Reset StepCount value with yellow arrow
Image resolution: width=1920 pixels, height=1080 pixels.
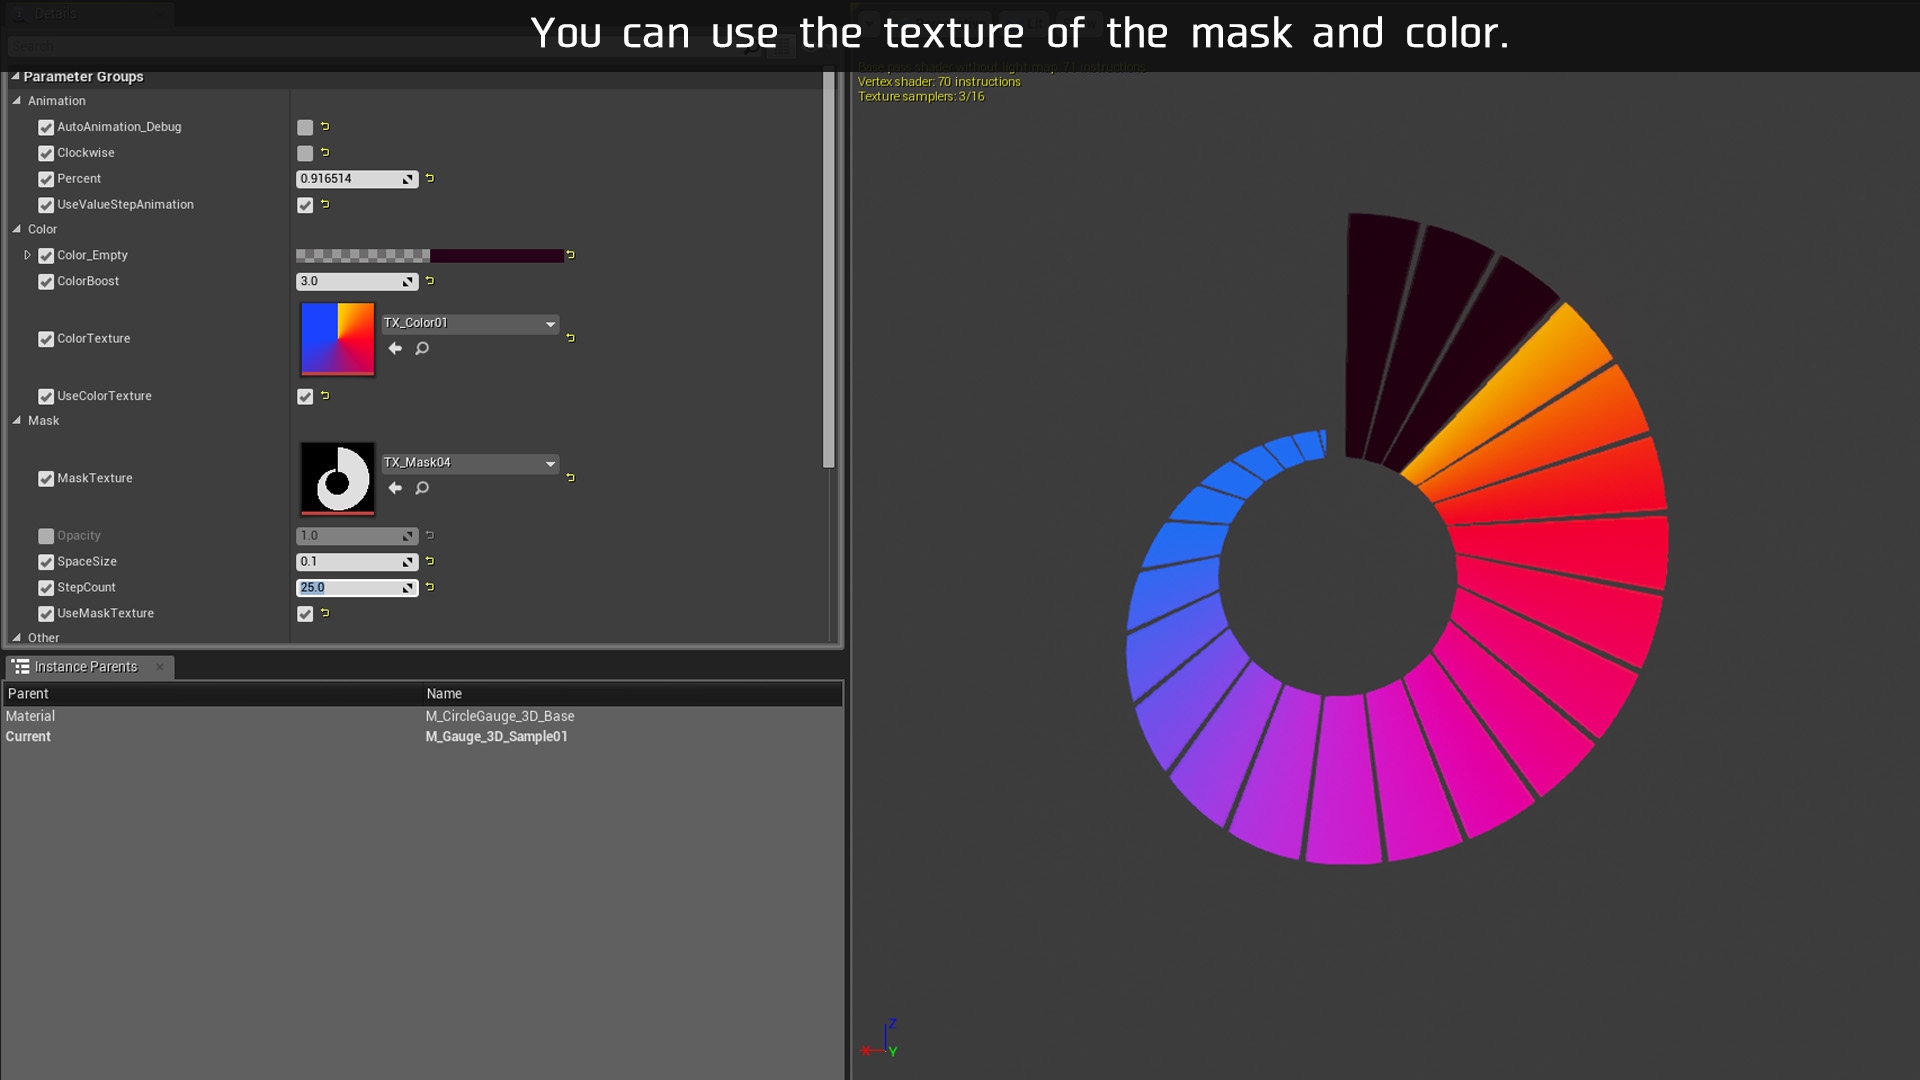[430, 588]
